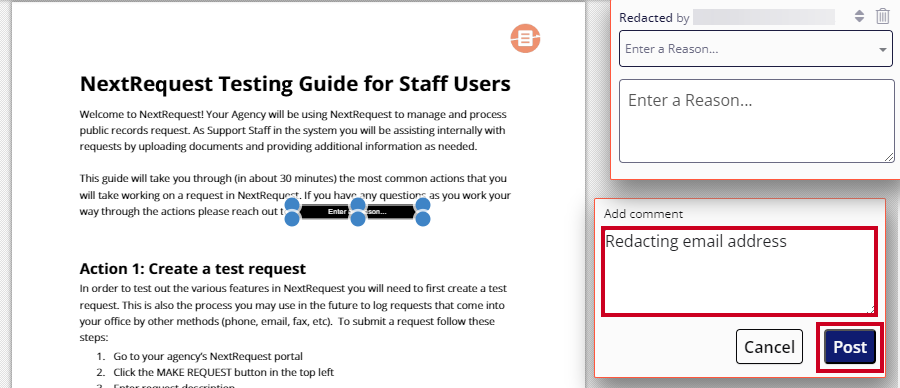Click the orange redaction annotation icon
900x388 pixels.
pyautogui.click(x=525, y=38)
